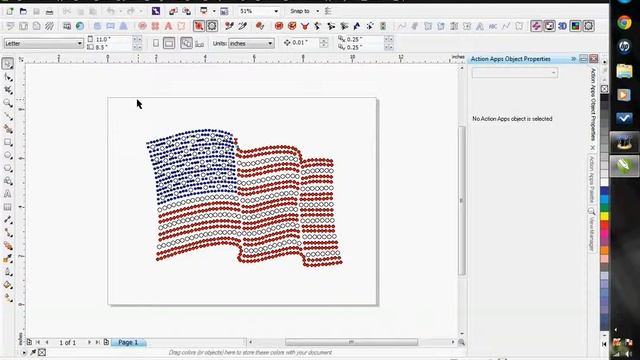The width and height of the screenshot is (640, 360).
Task: Choose the Interactive blend tool
Action: point(7,246)
